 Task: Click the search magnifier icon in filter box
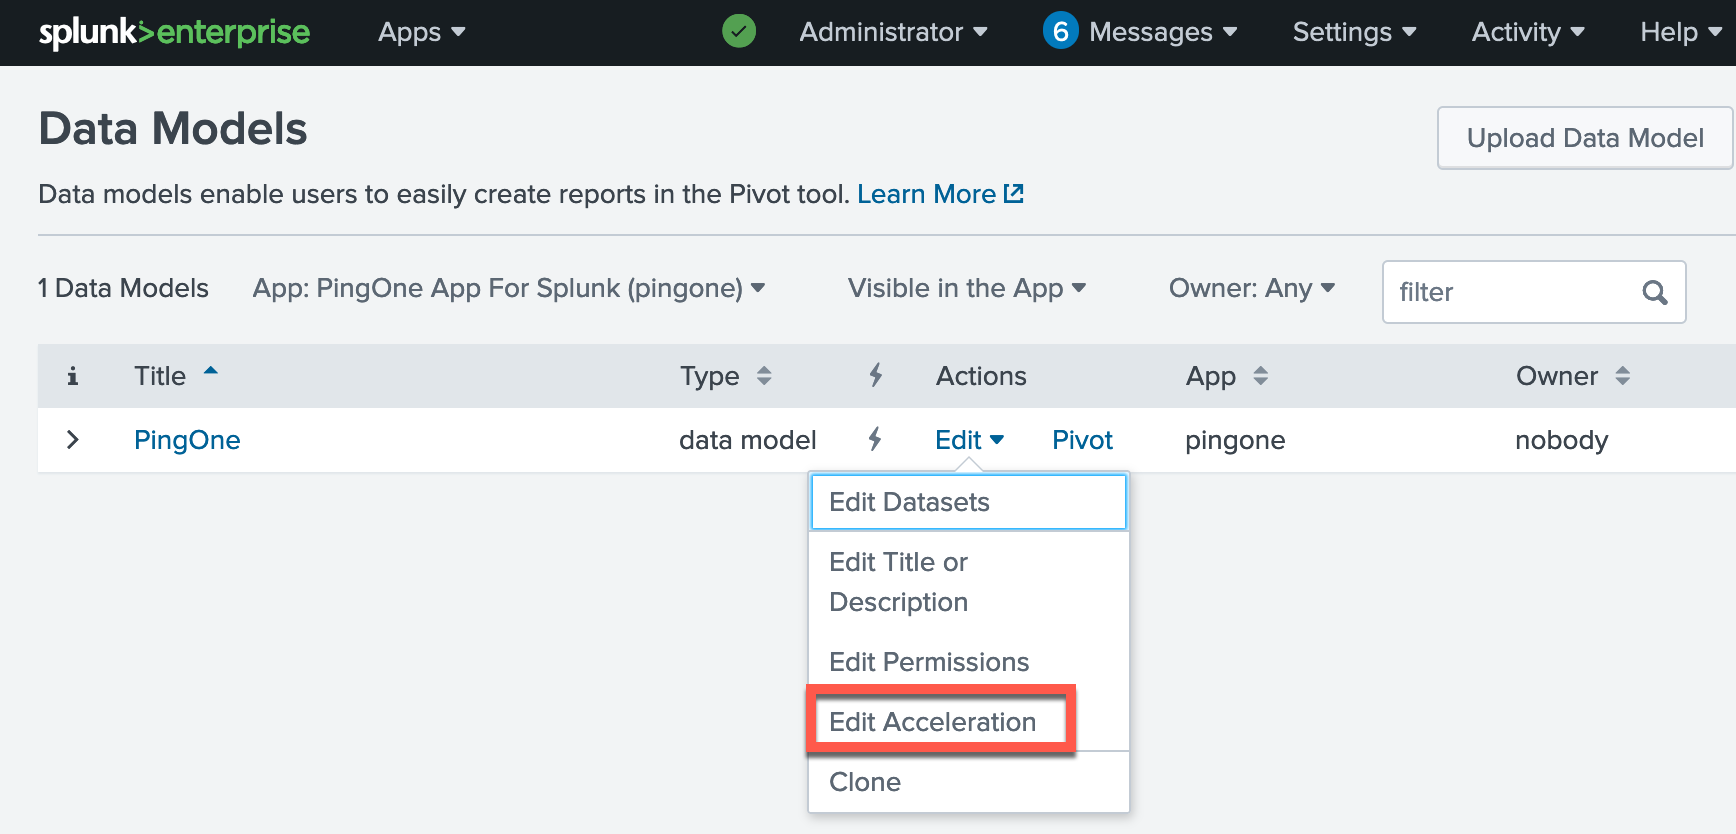tap(1655, 292)
